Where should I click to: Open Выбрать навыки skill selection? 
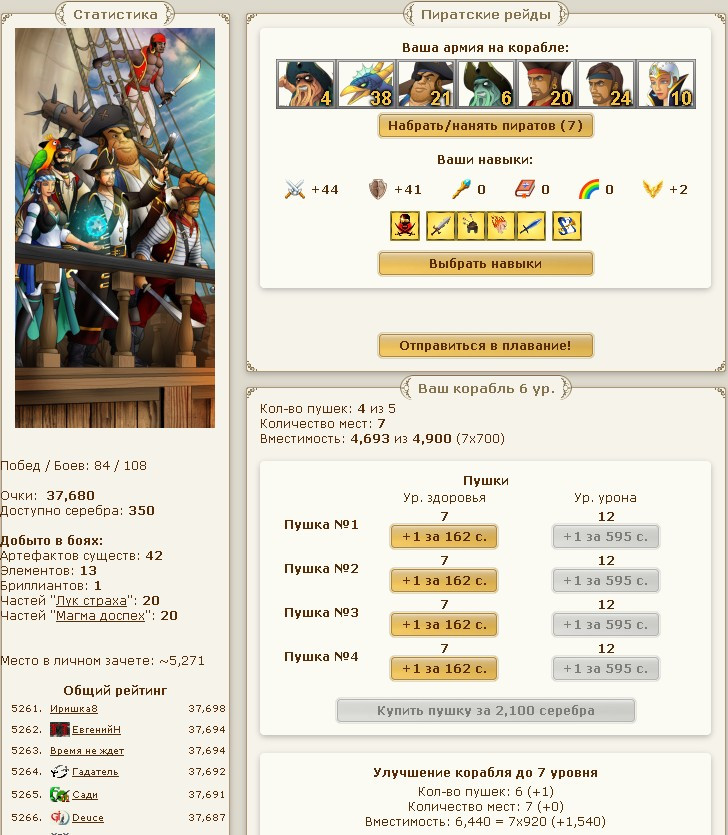pos(486,264)
